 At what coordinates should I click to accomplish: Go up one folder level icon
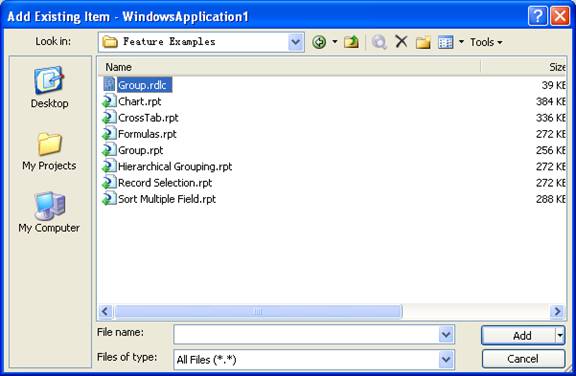pyautogui.click(x=351, y=42)
